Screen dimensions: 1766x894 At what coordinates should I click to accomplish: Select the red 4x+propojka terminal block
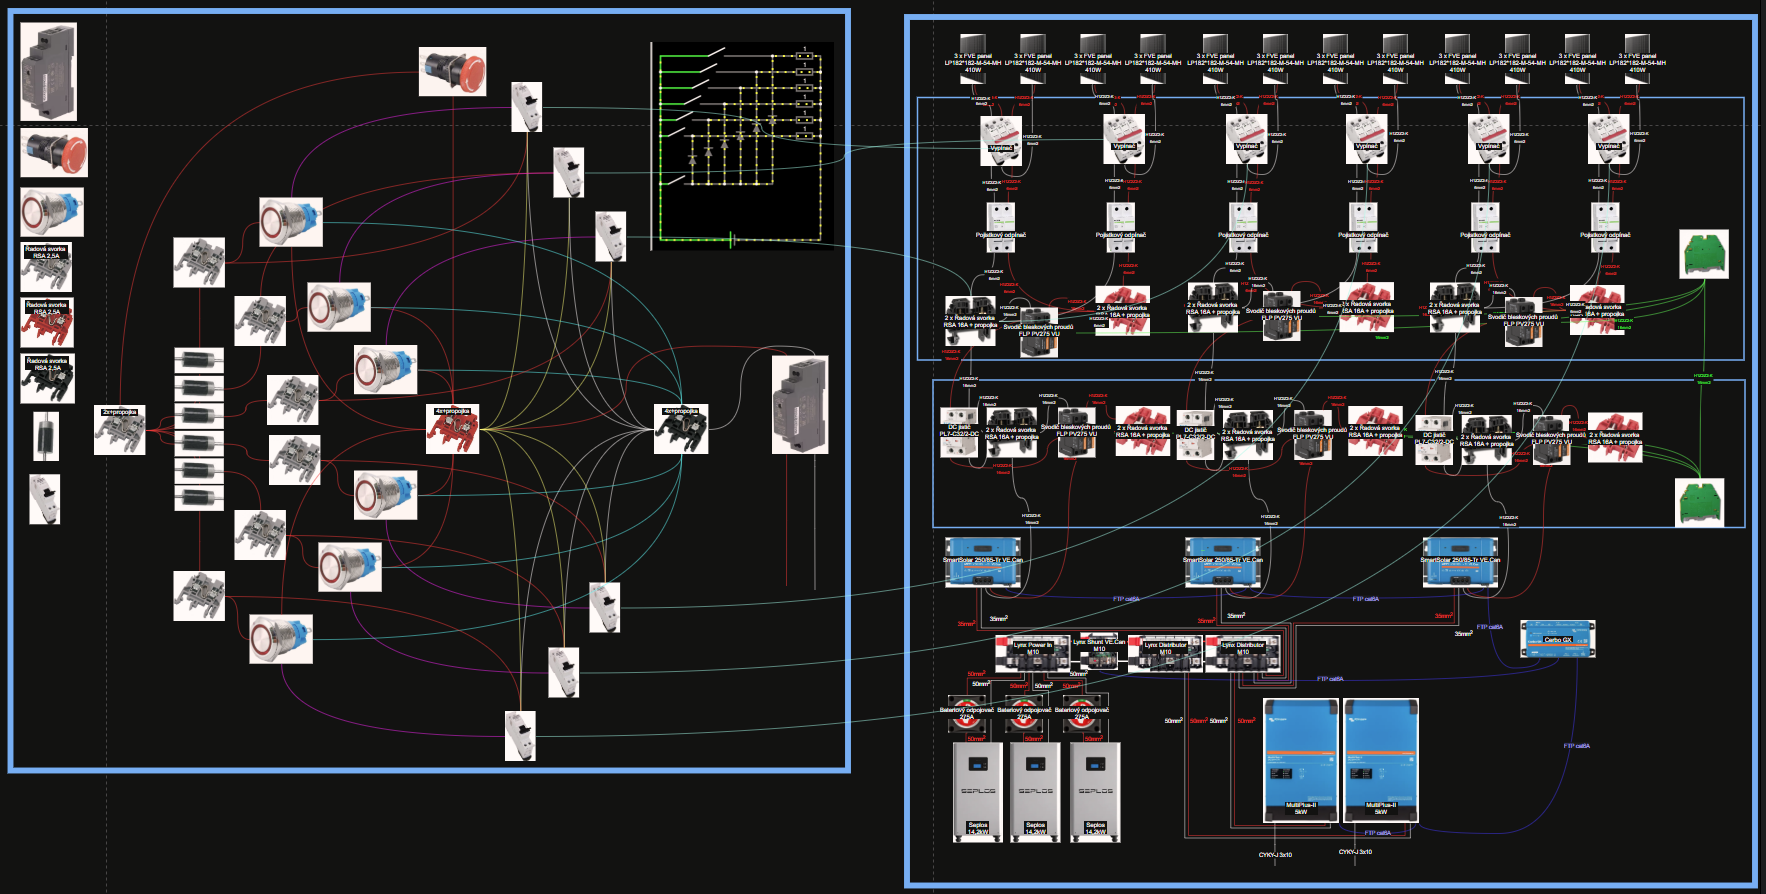(x=453, y=429)
